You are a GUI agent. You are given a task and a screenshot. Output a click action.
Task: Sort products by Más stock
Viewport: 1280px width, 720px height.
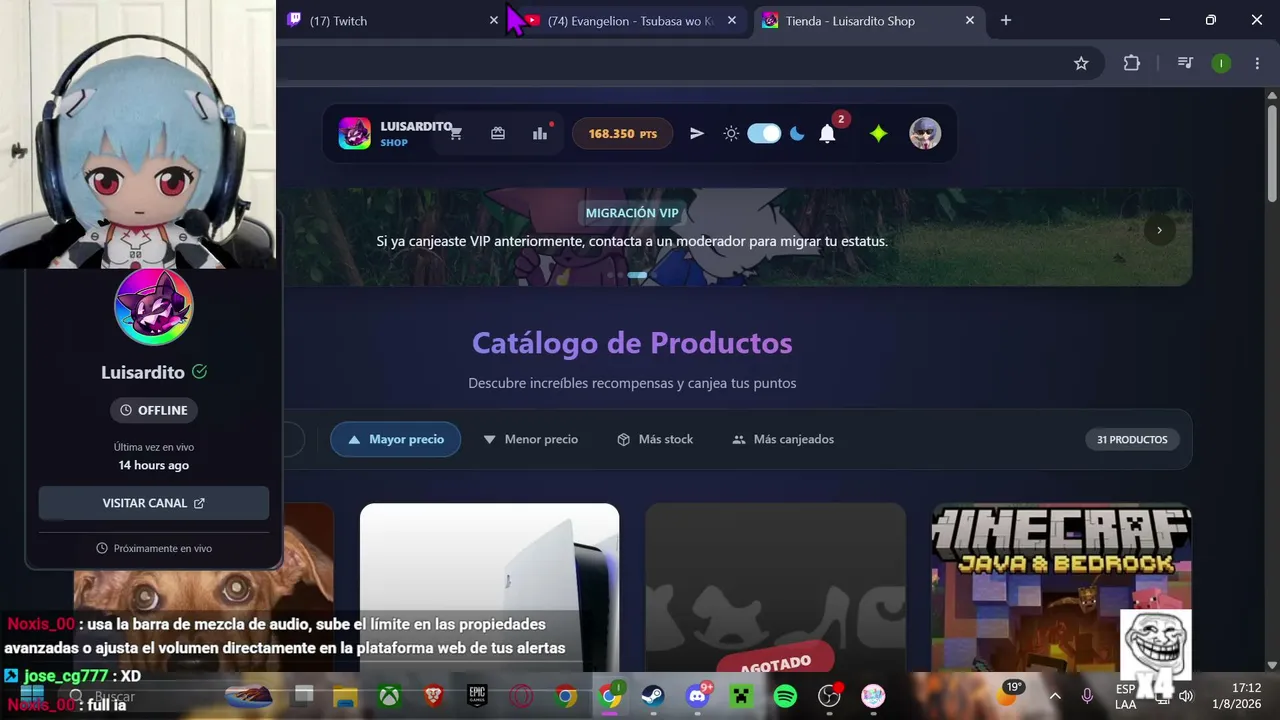click(x=655, y=439)
